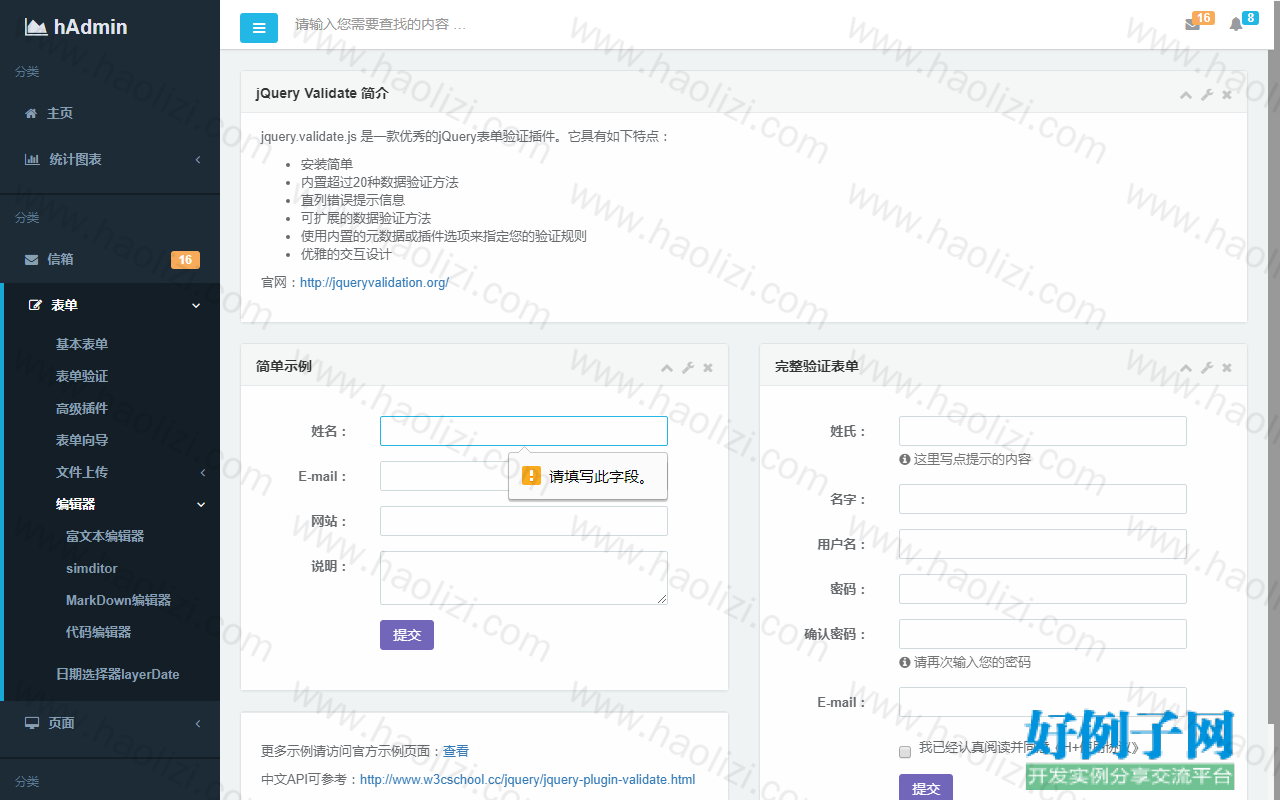The width and height of the screenshot is (1280, 800).
Task: Close the 完整验证表单 panel
Action: 1227,367
